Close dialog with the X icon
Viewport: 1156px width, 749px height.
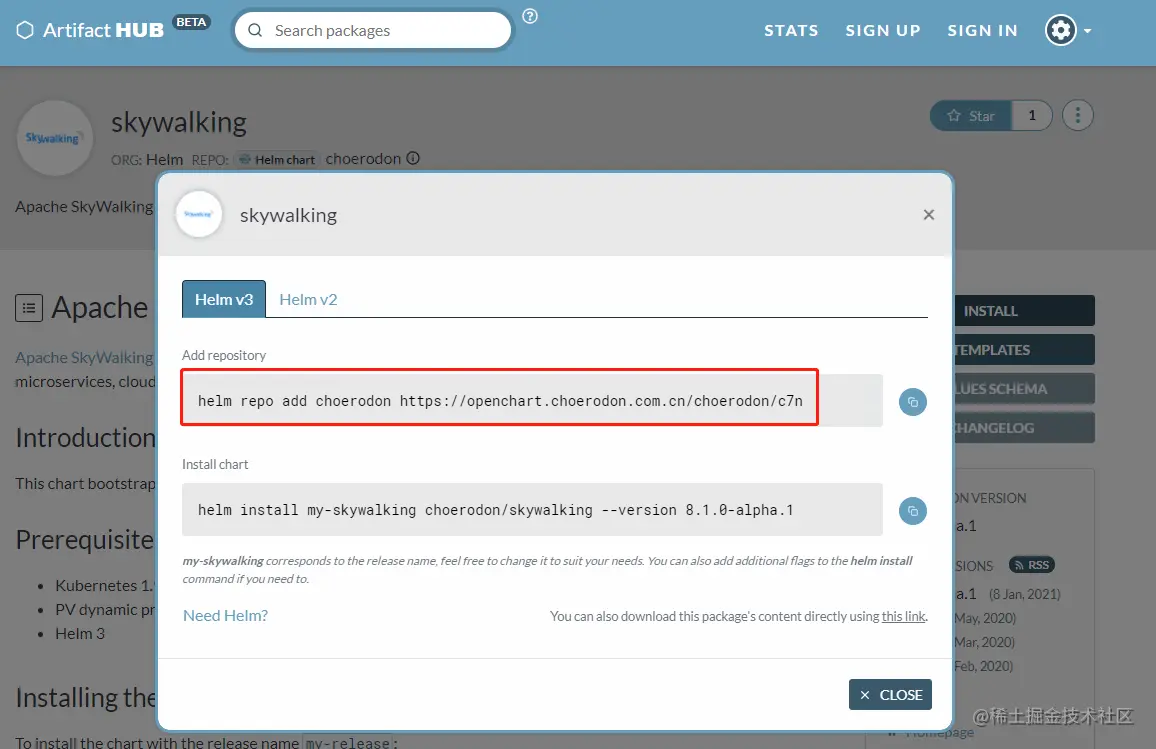(x=929, y=215)
